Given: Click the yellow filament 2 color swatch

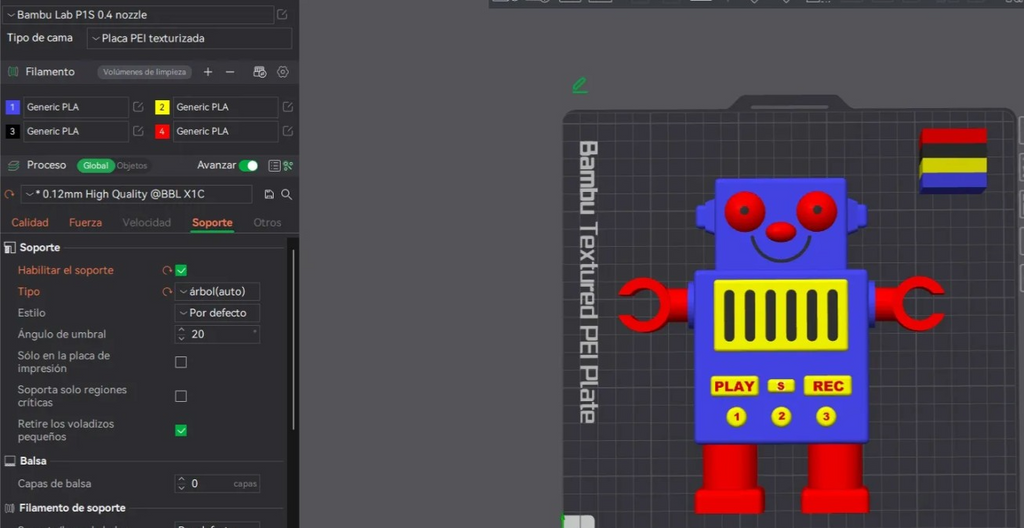Looking at the screenshot, I should [x=162, y=107].
